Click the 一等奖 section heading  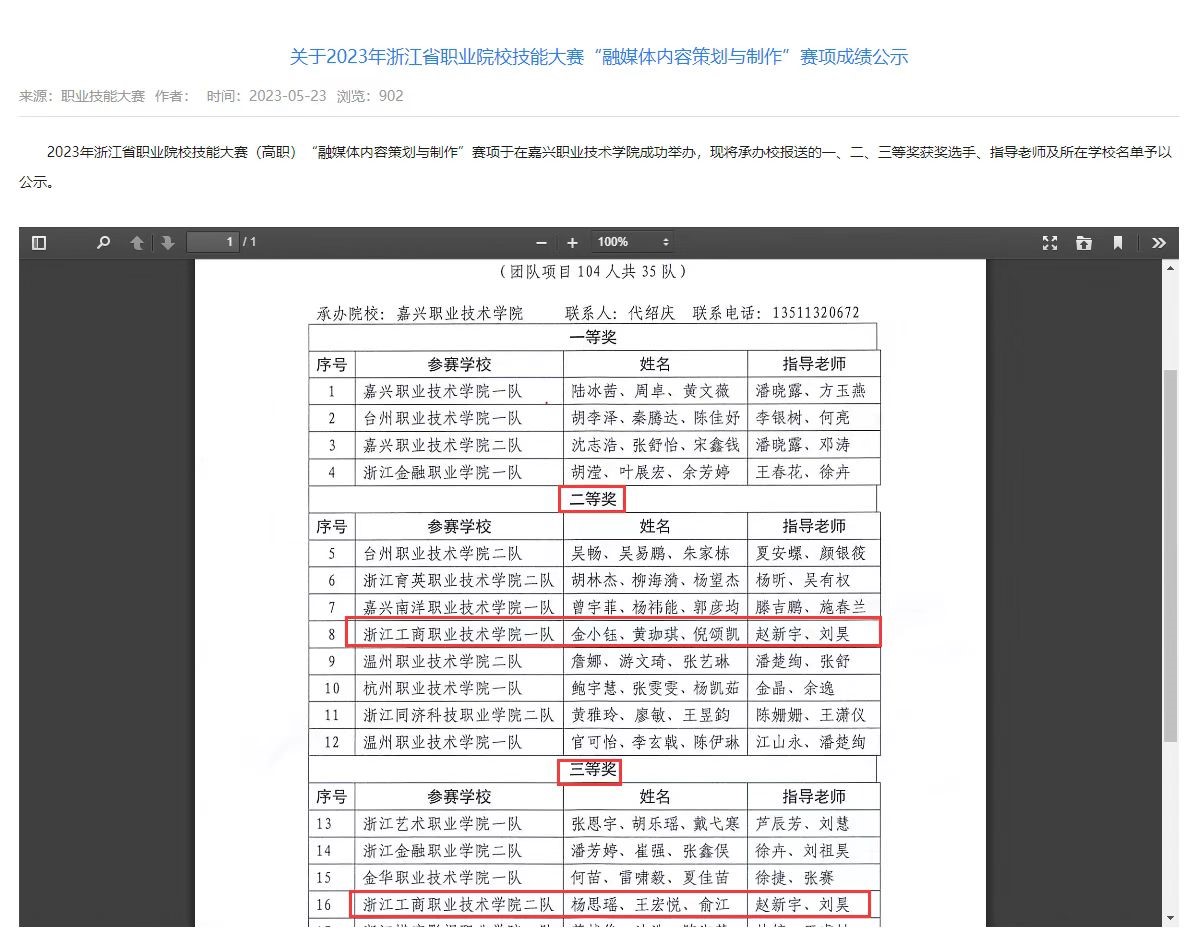tap(593, 338)
